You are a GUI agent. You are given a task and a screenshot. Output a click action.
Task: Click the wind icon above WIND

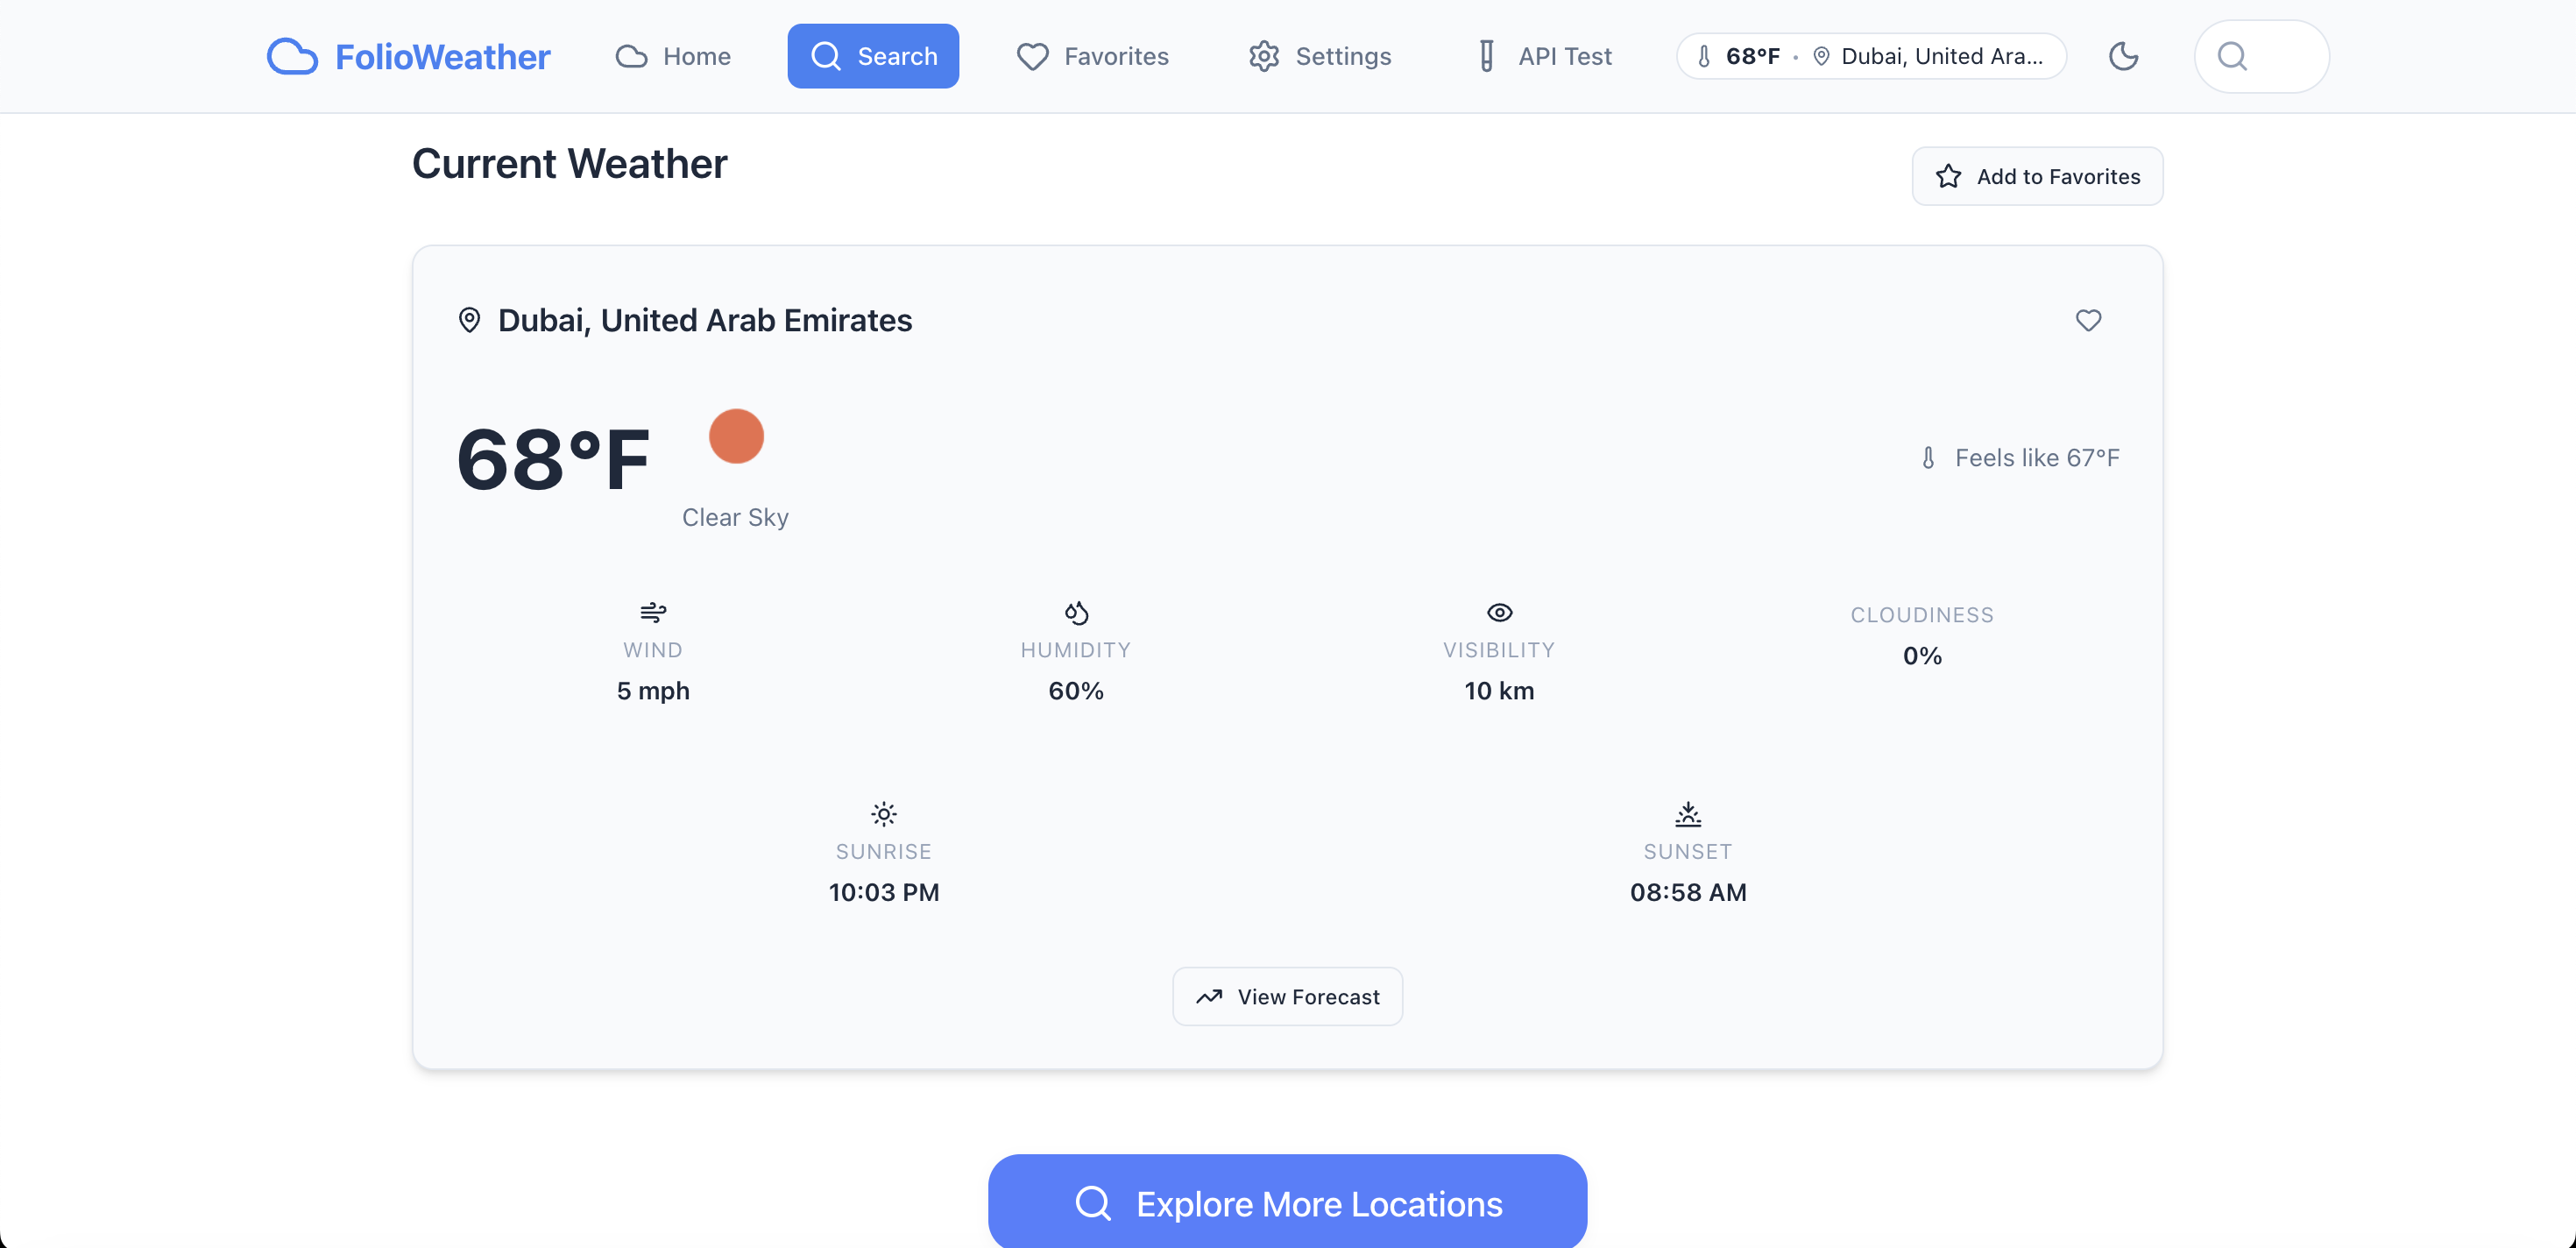click(x=653, y=611)
